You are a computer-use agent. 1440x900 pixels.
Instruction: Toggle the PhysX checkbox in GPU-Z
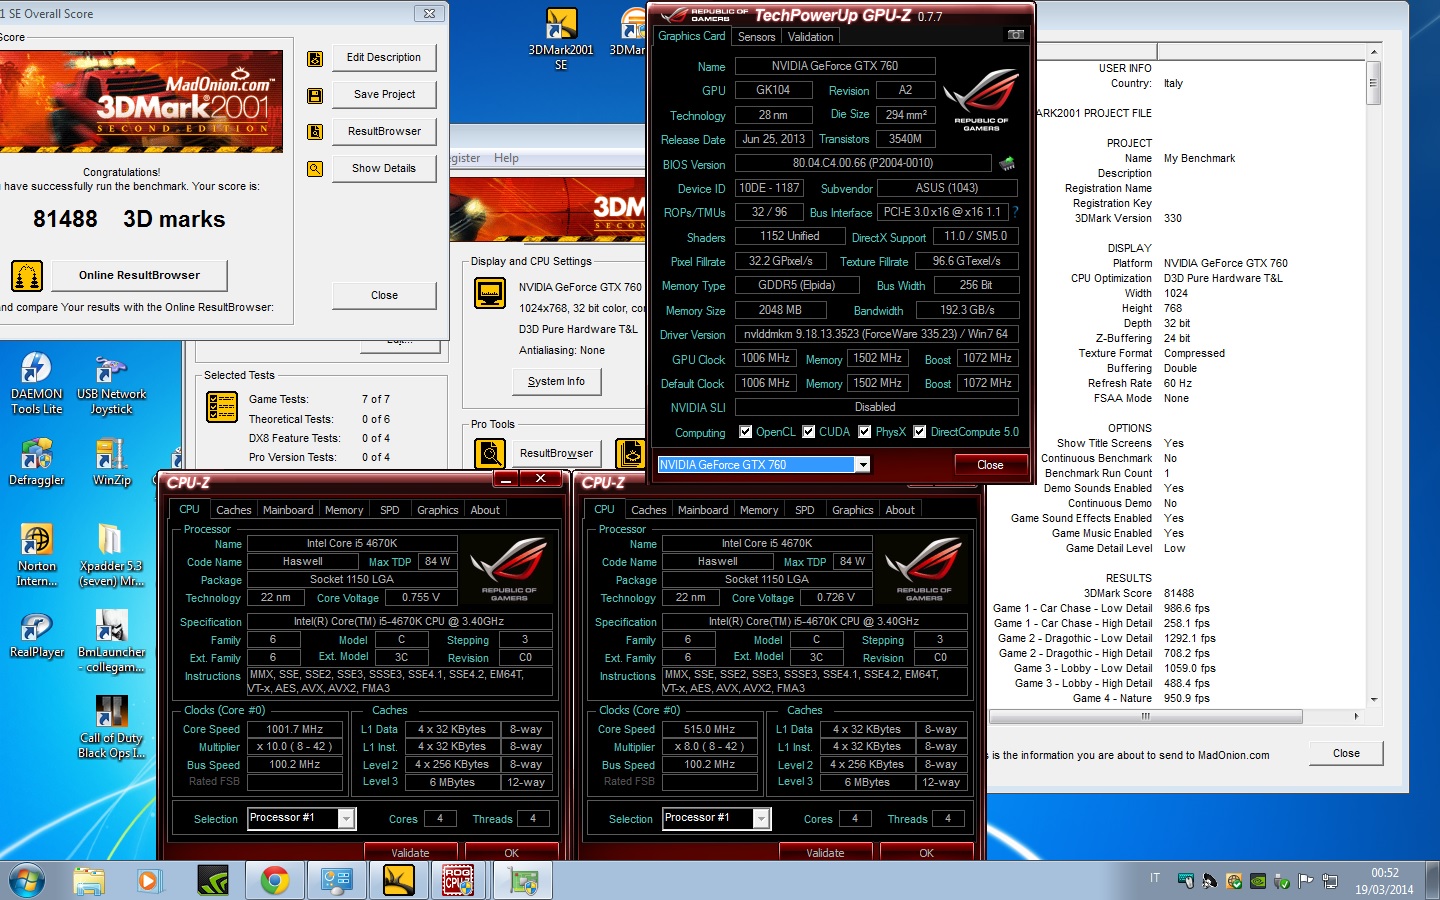click(864, 432)
